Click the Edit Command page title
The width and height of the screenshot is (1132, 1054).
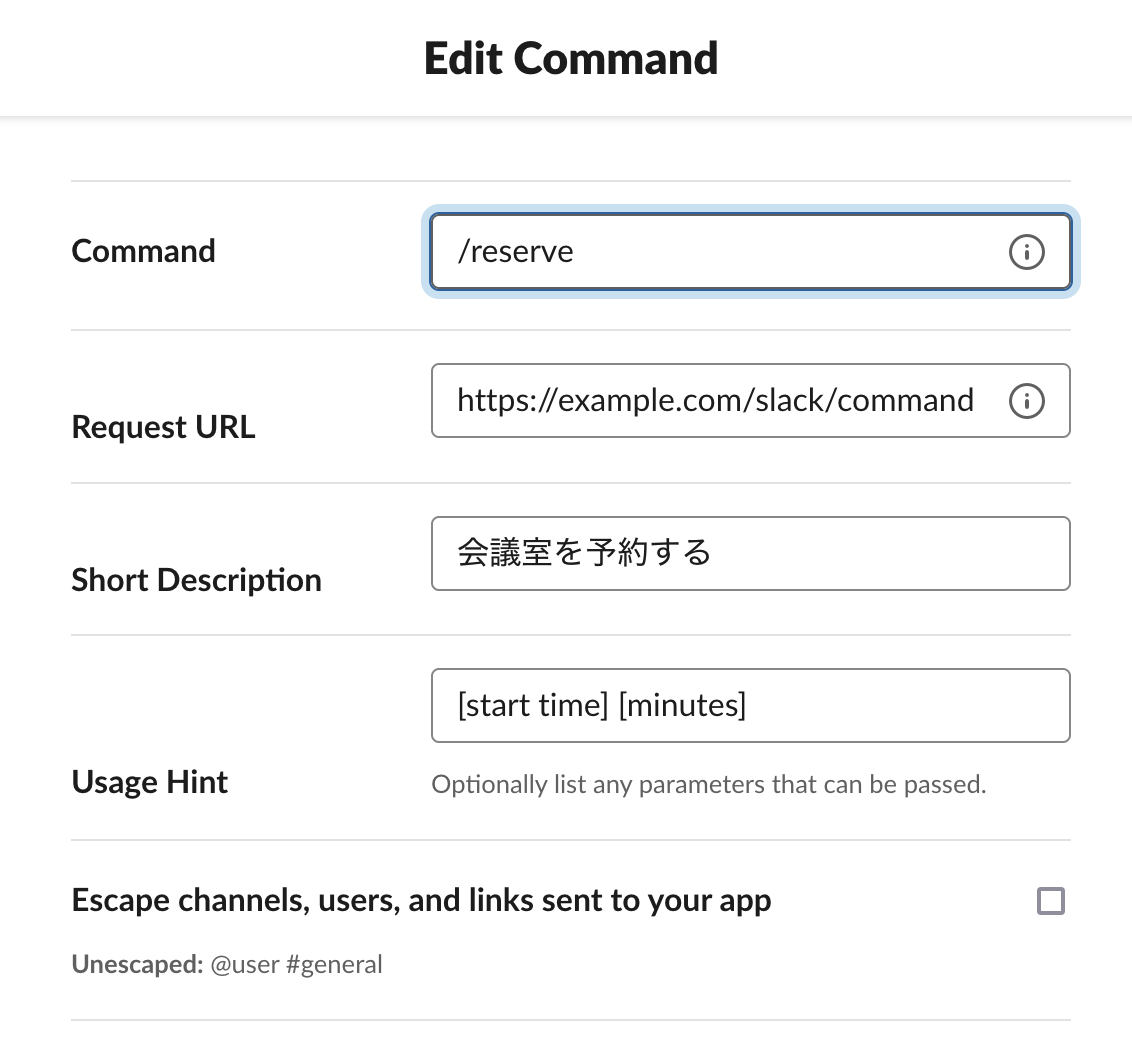point(571,58)
